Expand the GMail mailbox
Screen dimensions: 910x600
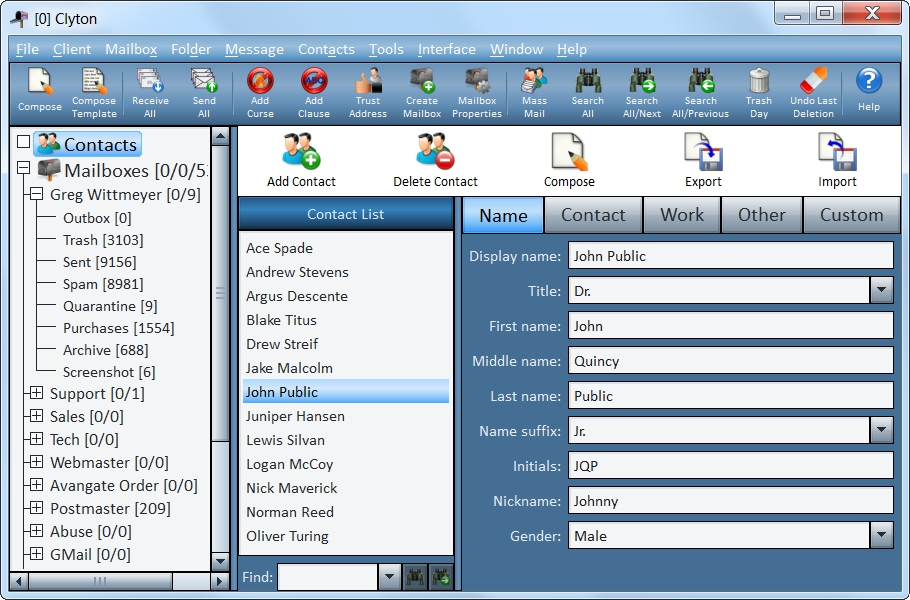pyautogui.click(x=37, y=554)
